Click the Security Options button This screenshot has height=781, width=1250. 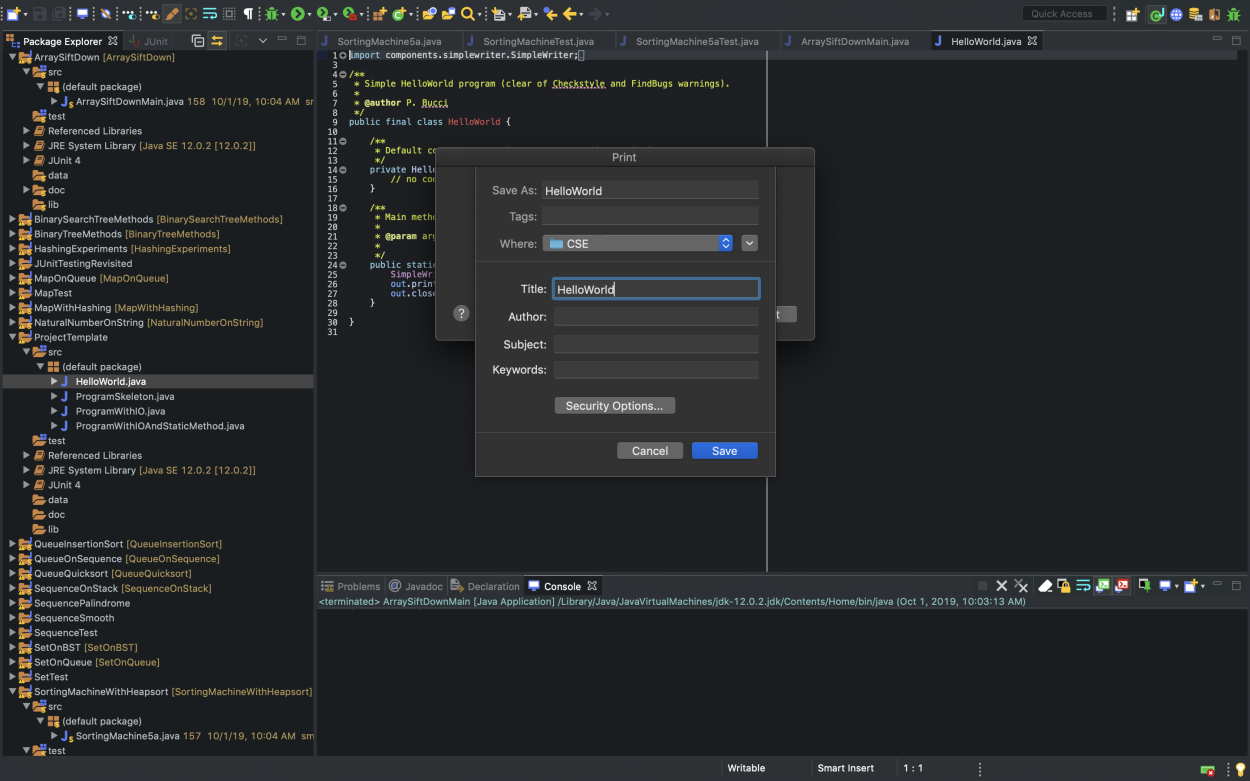pyautogui.click(x=614, y=406)
